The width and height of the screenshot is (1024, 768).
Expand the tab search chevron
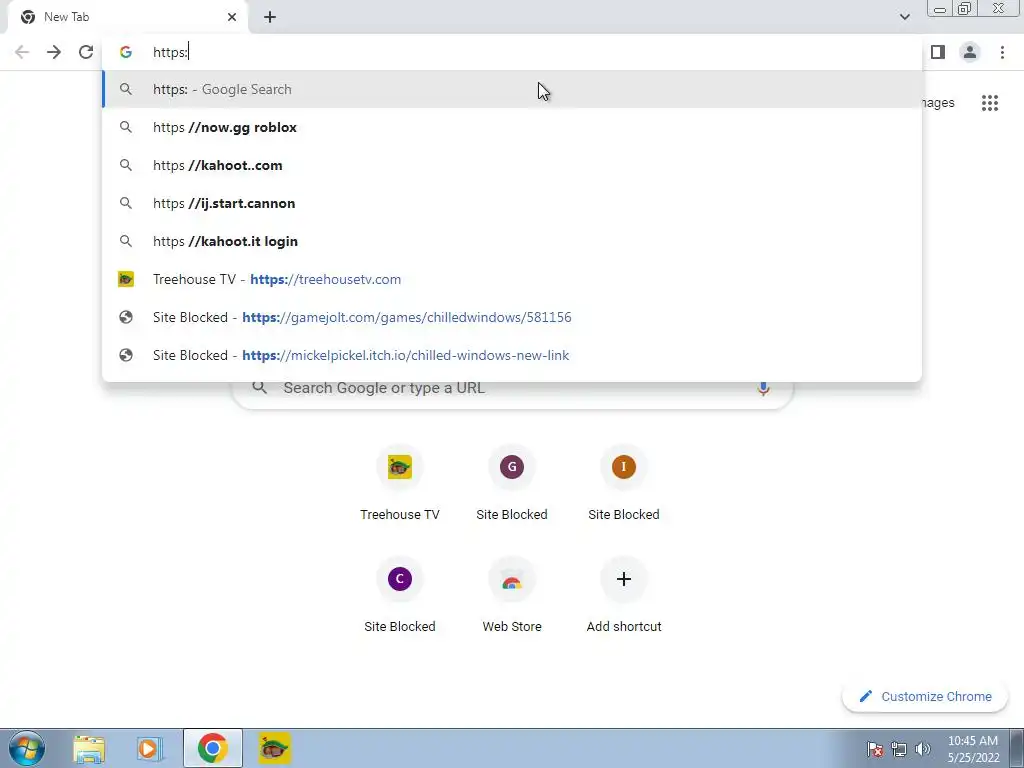(x=904, y=17)
